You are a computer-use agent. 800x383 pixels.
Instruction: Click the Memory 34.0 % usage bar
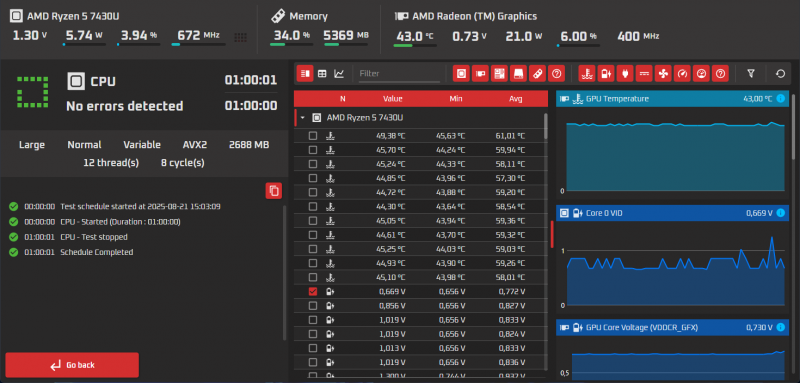pyautogui.click(x=291, y=45)
